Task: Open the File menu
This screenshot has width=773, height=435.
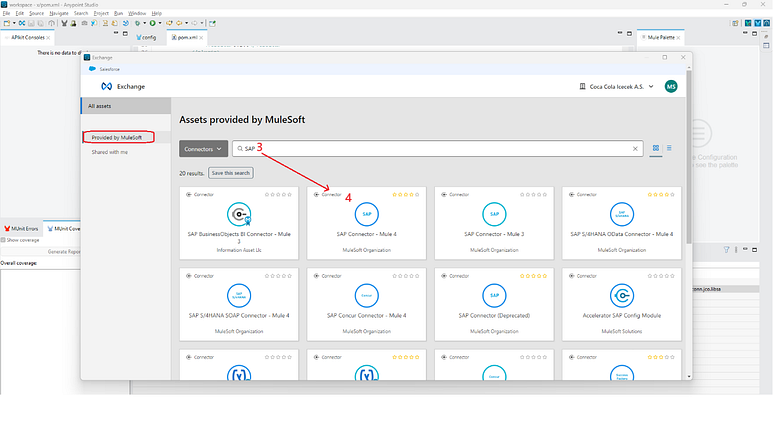Action: click(x=6, y=13)
